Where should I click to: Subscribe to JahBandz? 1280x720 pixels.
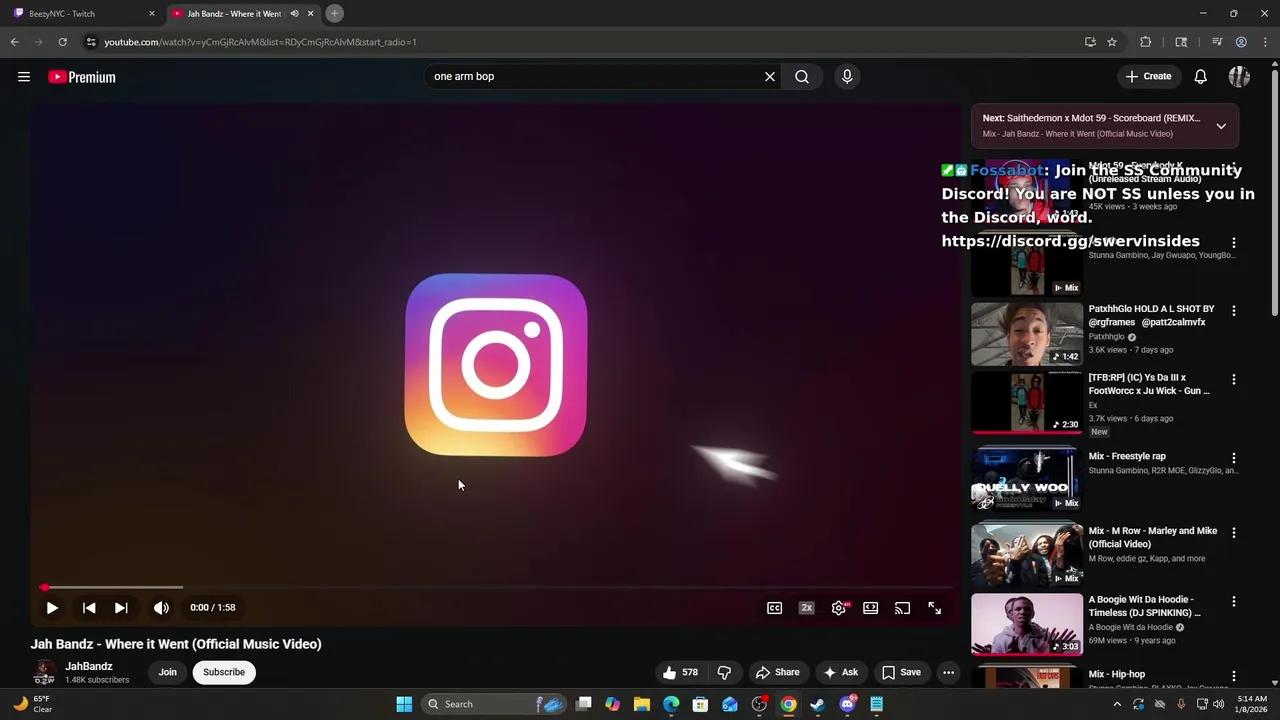224,672
